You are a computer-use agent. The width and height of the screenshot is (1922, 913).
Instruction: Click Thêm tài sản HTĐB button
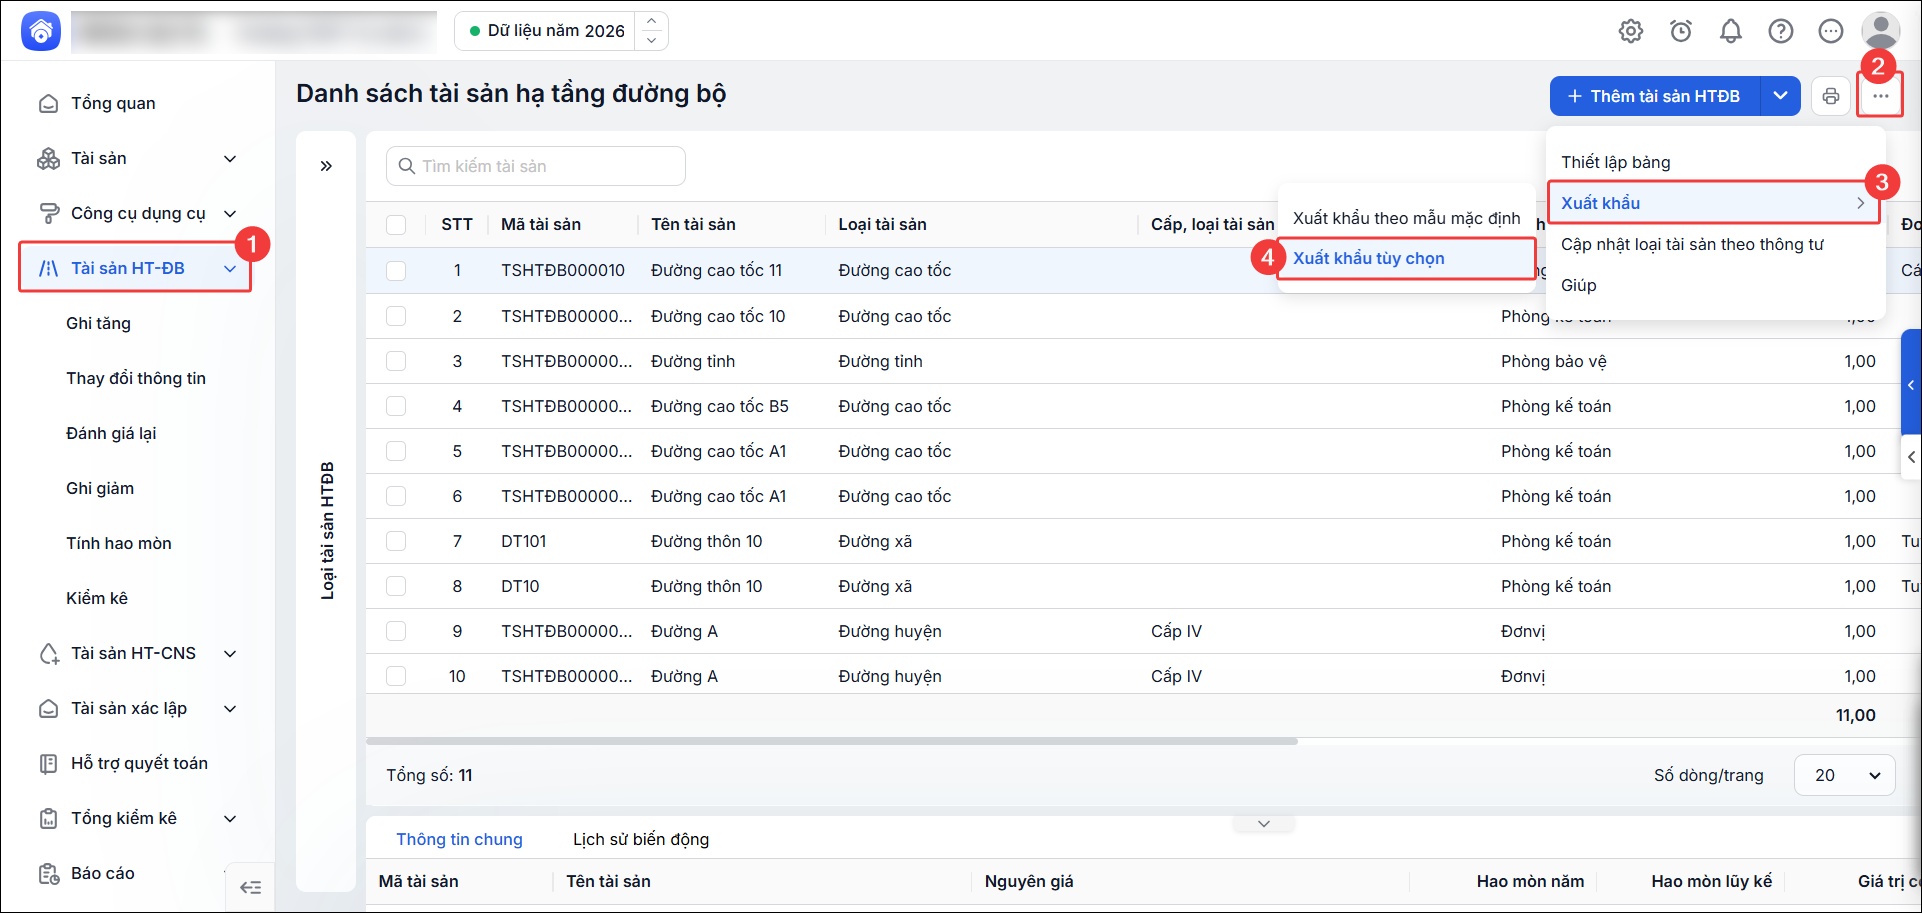[1655, 96]
